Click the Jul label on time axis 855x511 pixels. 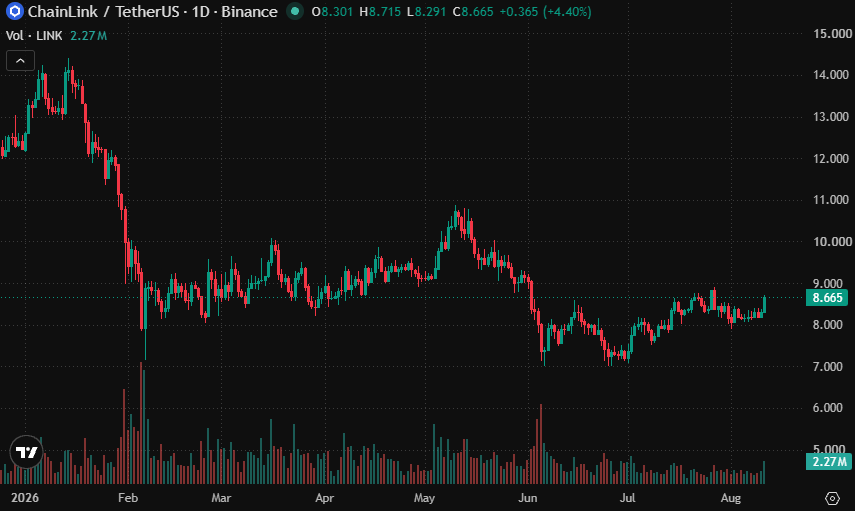(x=628, y=498)
